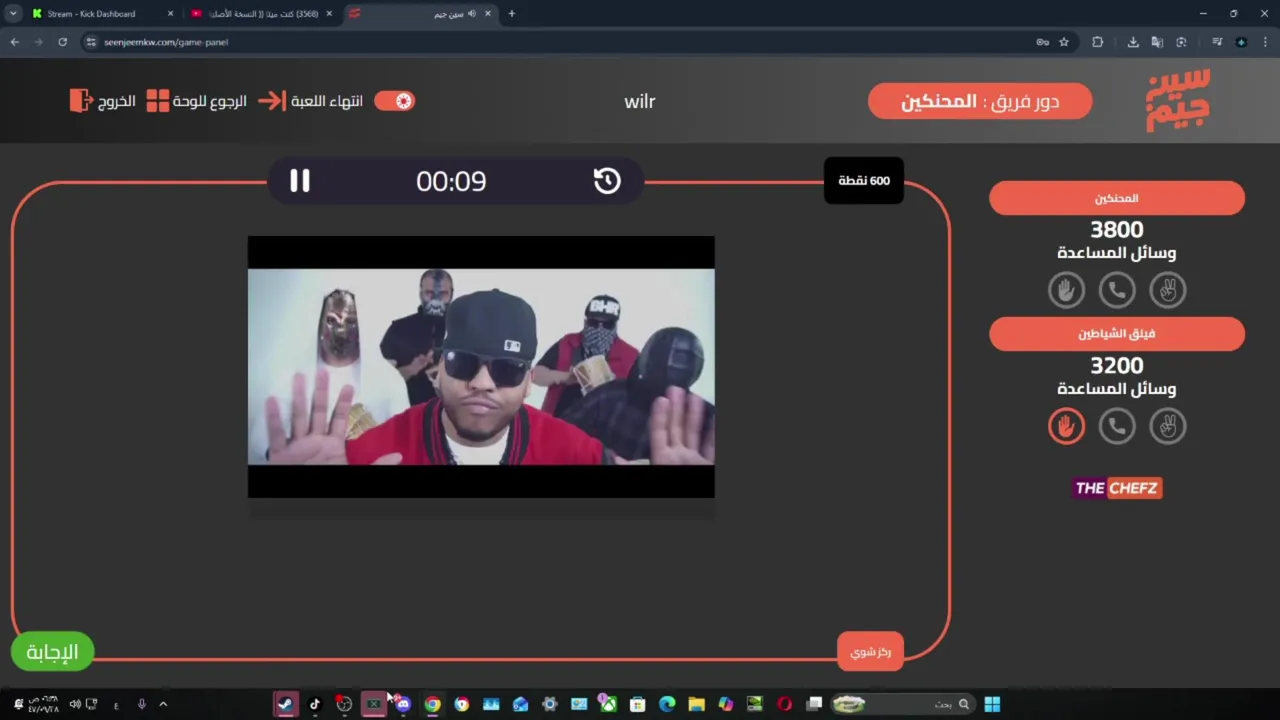Use فيلق الشياطين team's phone call lifeline

[1117, 426]
